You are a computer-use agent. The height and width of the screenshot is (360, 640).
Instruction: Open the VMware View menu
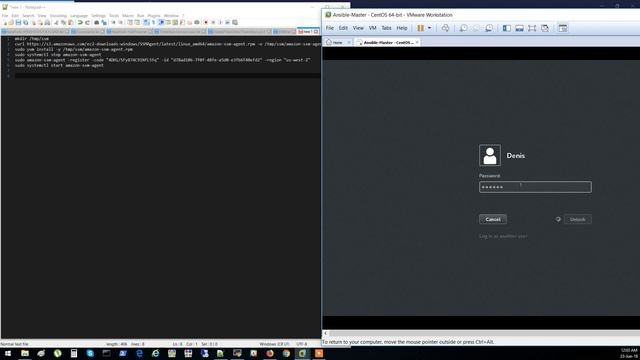tap(358, 28)
